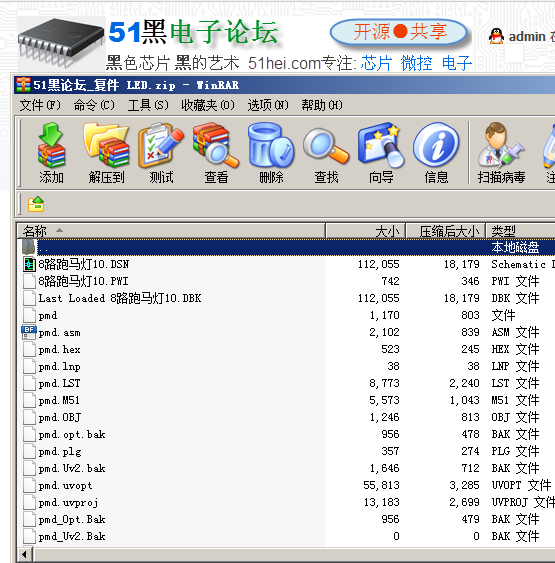Follow the 微控 link in the banner
Viewport: 555px width, 563px height.
click(416, 63)
